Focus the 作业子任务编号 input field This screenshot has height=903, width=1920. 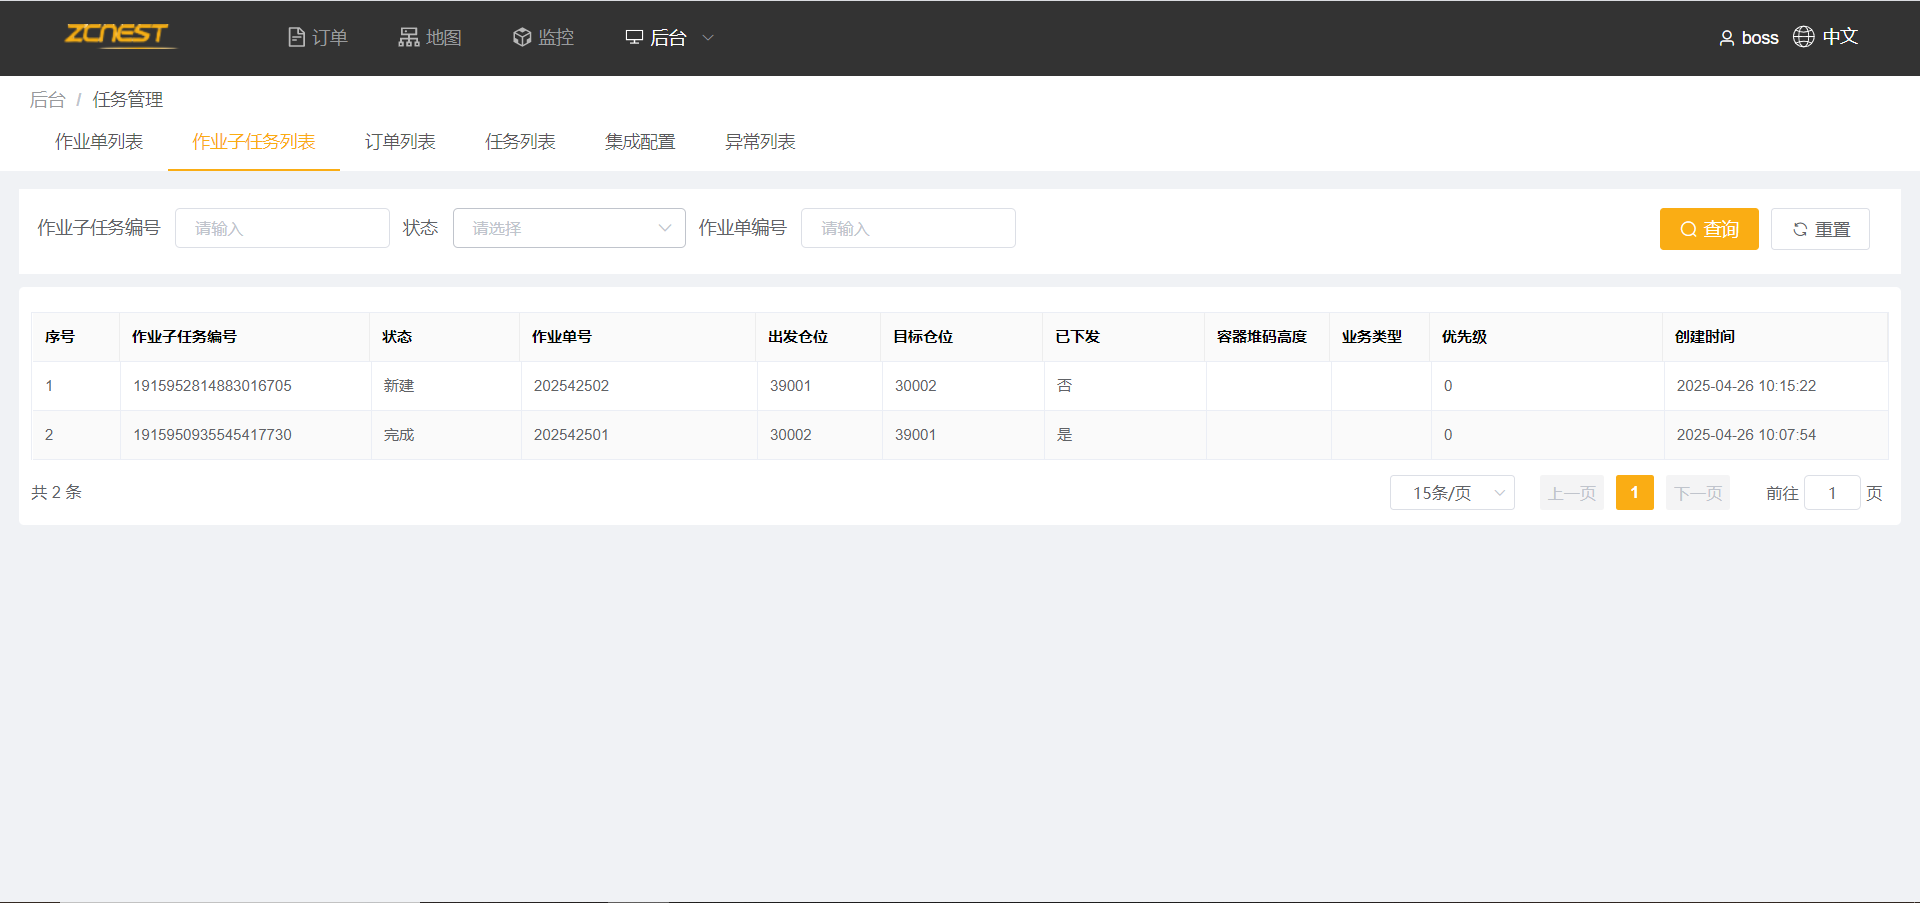(282, 228)
